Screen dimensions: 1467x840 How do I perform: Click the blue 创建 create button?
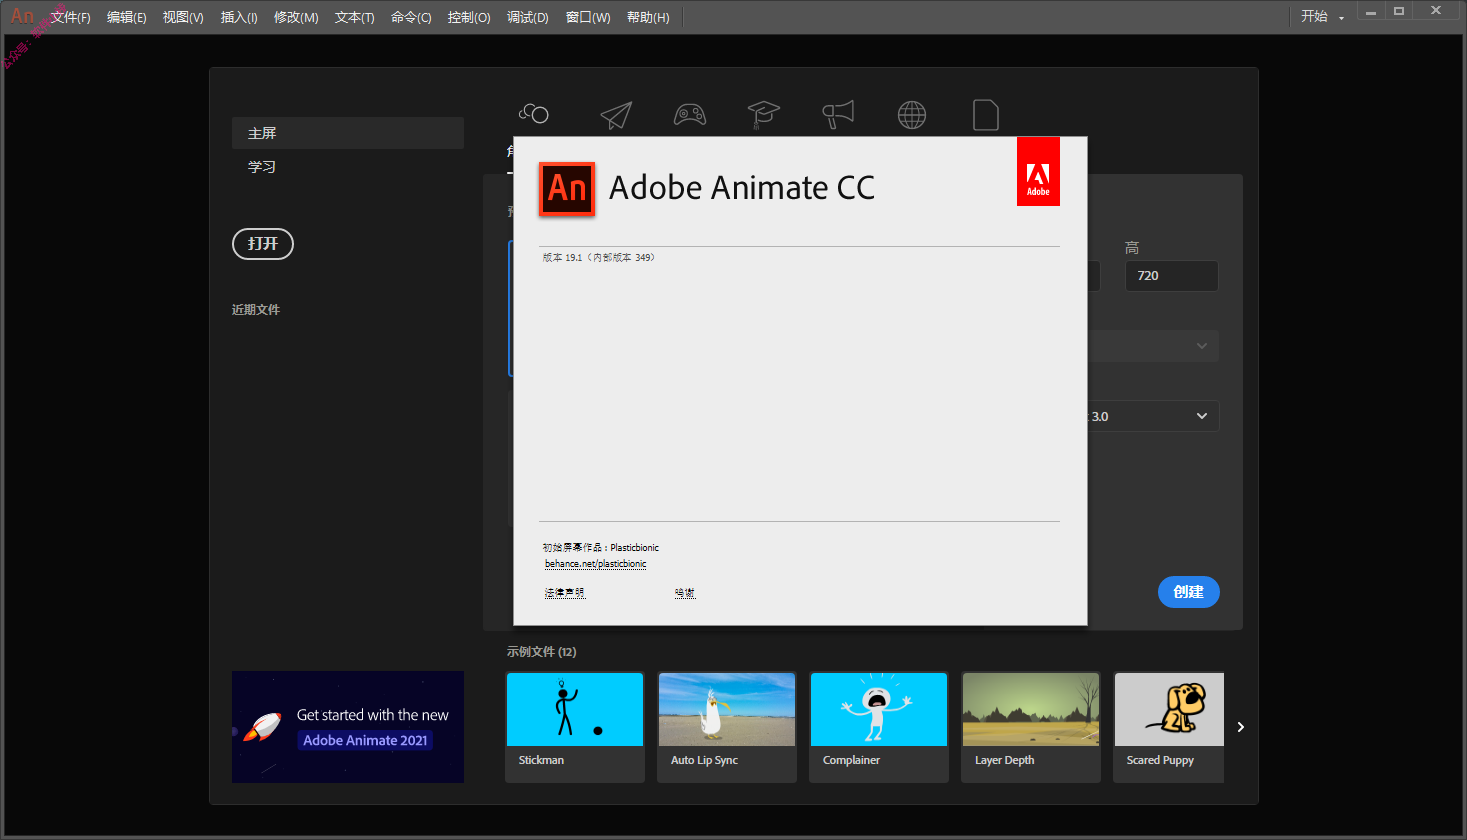(x=1189, y=592)
